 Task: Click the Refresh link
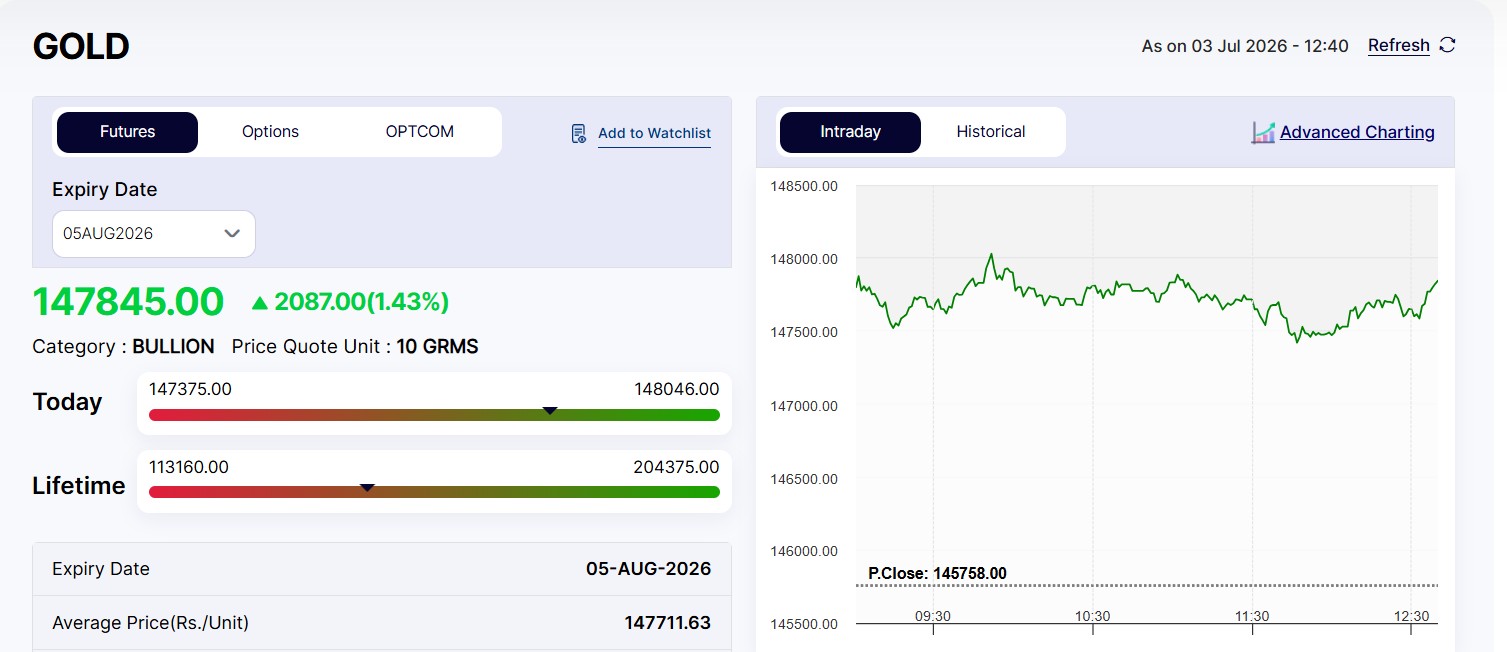click(1399, 46)
